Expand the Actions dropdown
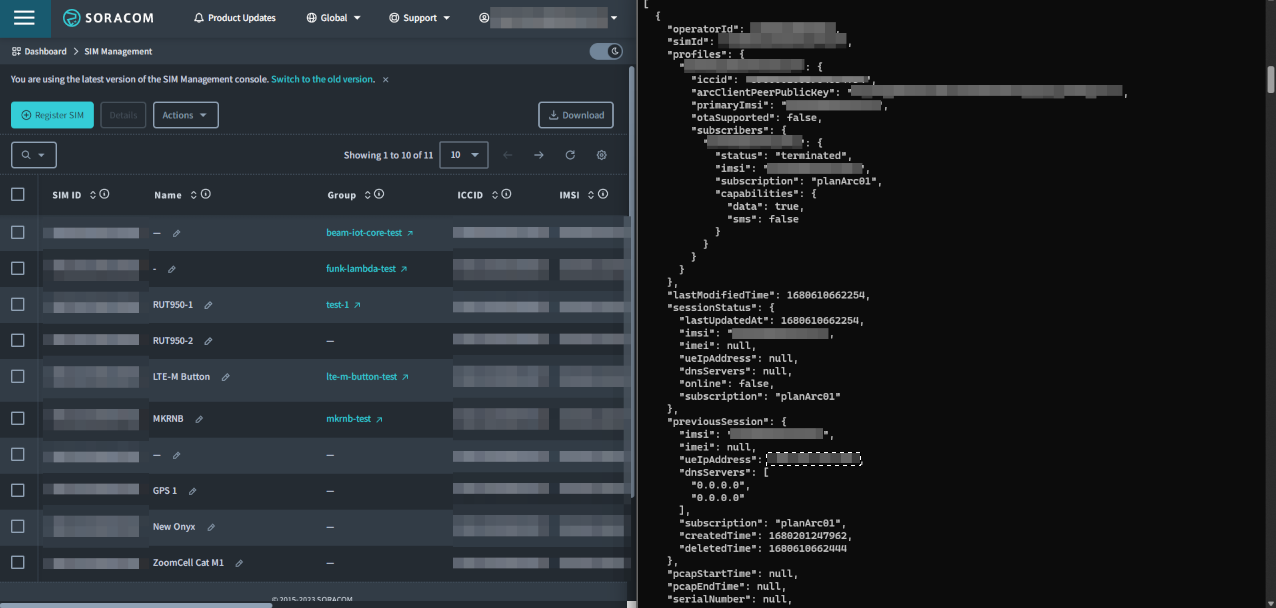This screenshot has height=608, width=1276. [x=185, y=115]
